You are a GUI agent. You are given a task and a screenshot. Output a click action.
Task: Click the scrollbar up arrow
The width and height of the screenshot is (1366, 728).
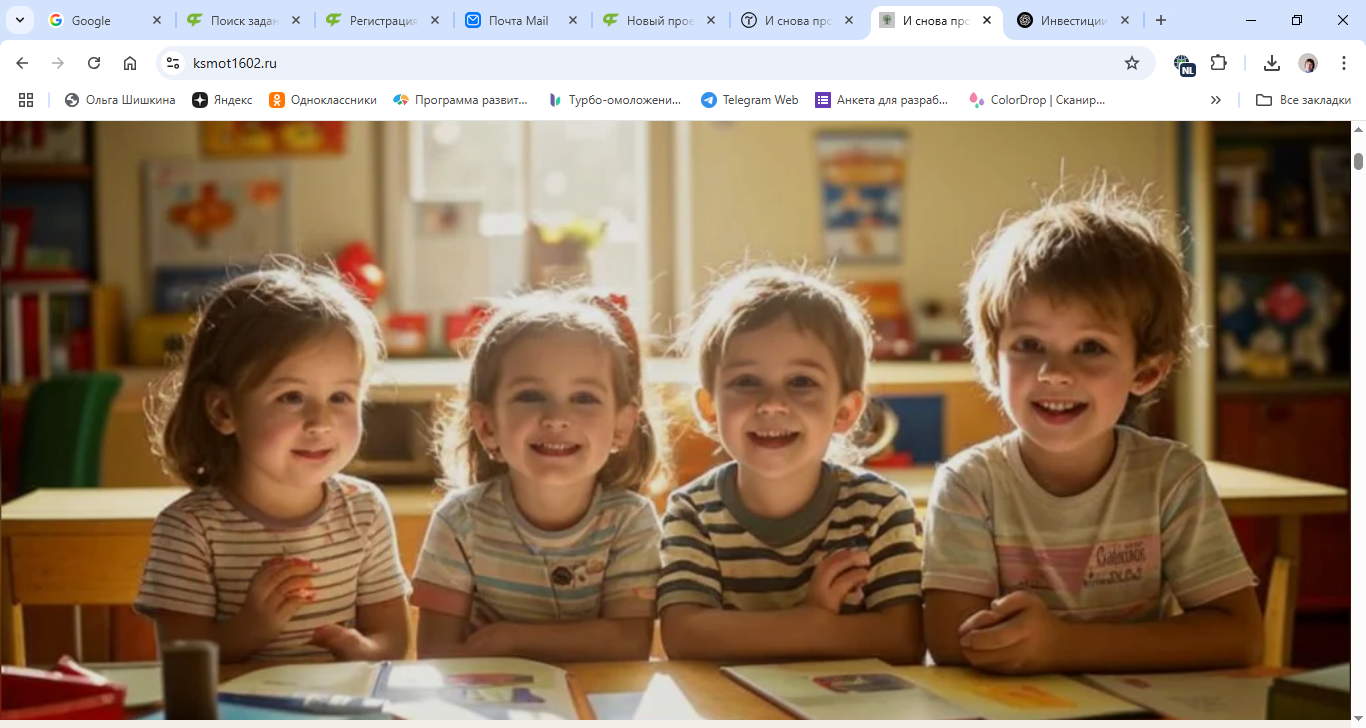(x=1358, y=130)
